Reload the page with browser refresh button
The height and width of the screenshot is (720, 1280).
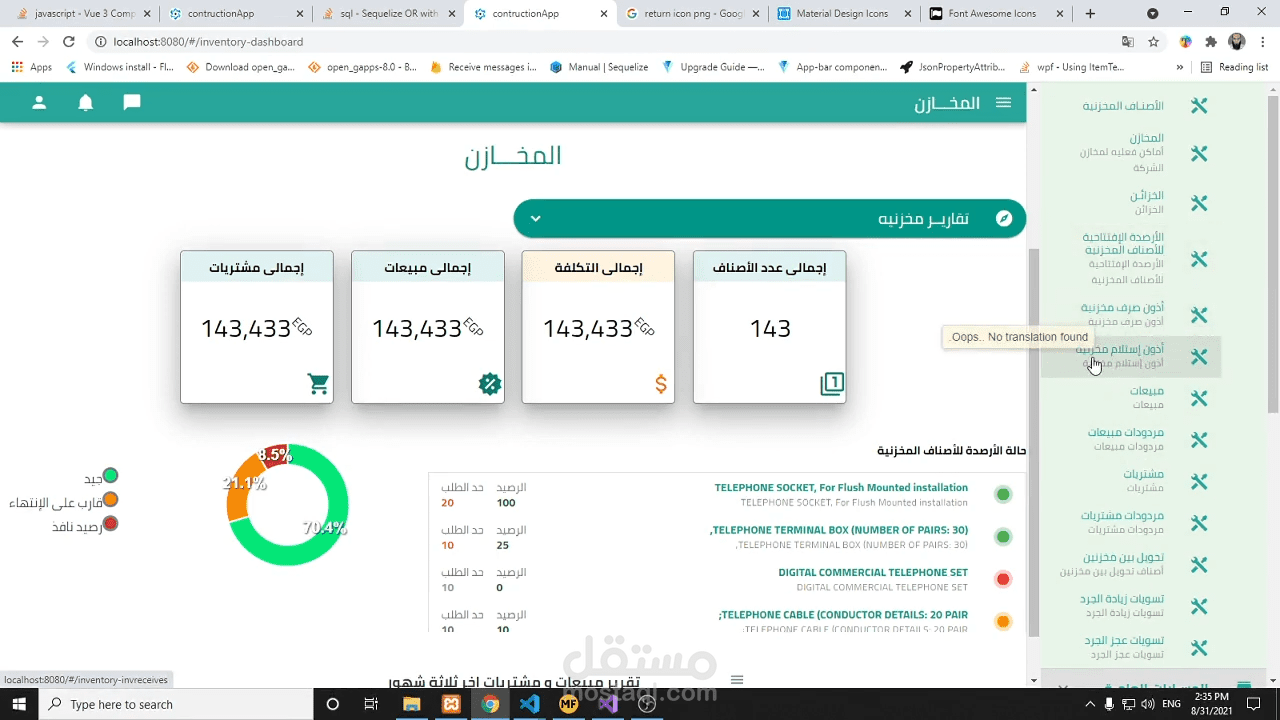coord(68,42)
